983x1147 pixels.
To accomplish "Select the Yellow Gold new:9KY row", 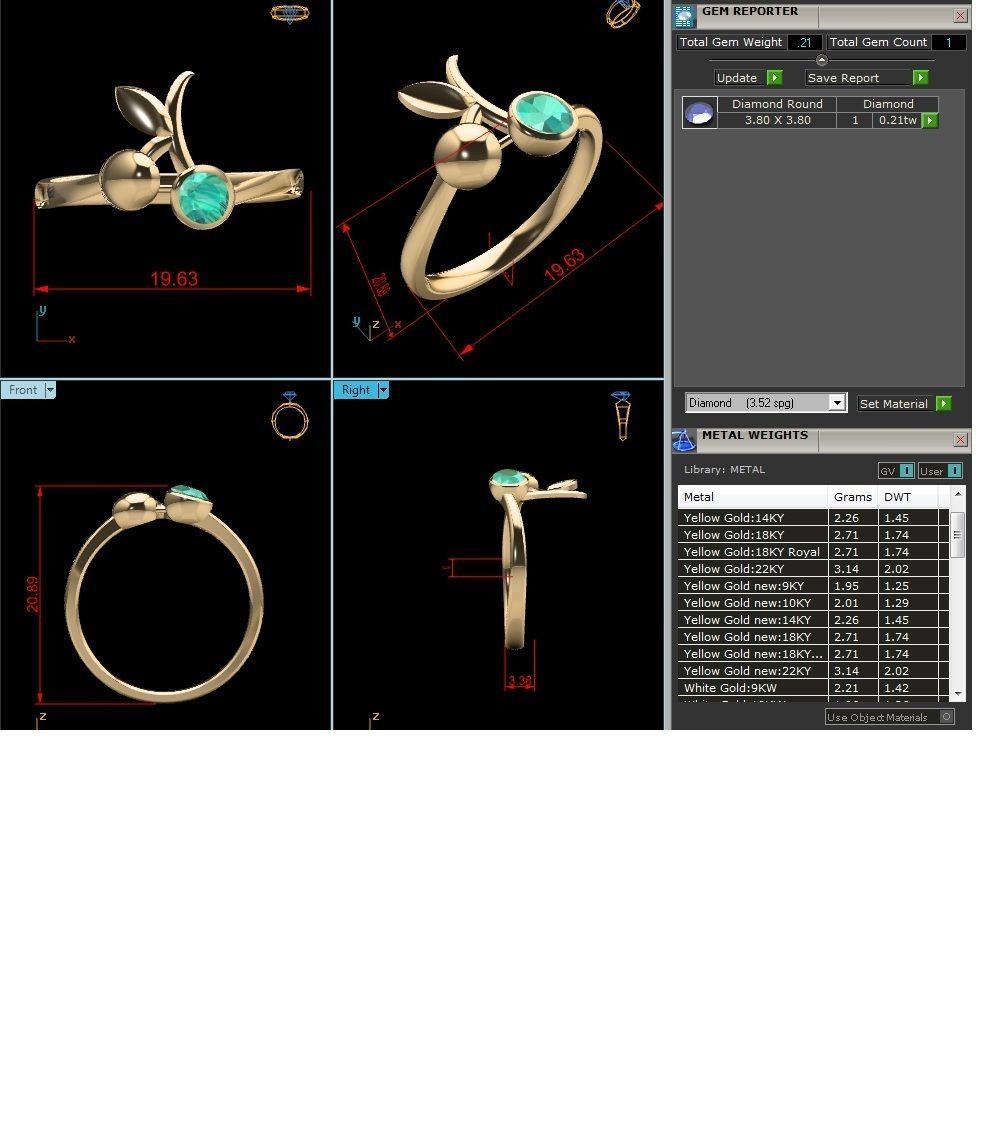I will click(x=813, y=585).
